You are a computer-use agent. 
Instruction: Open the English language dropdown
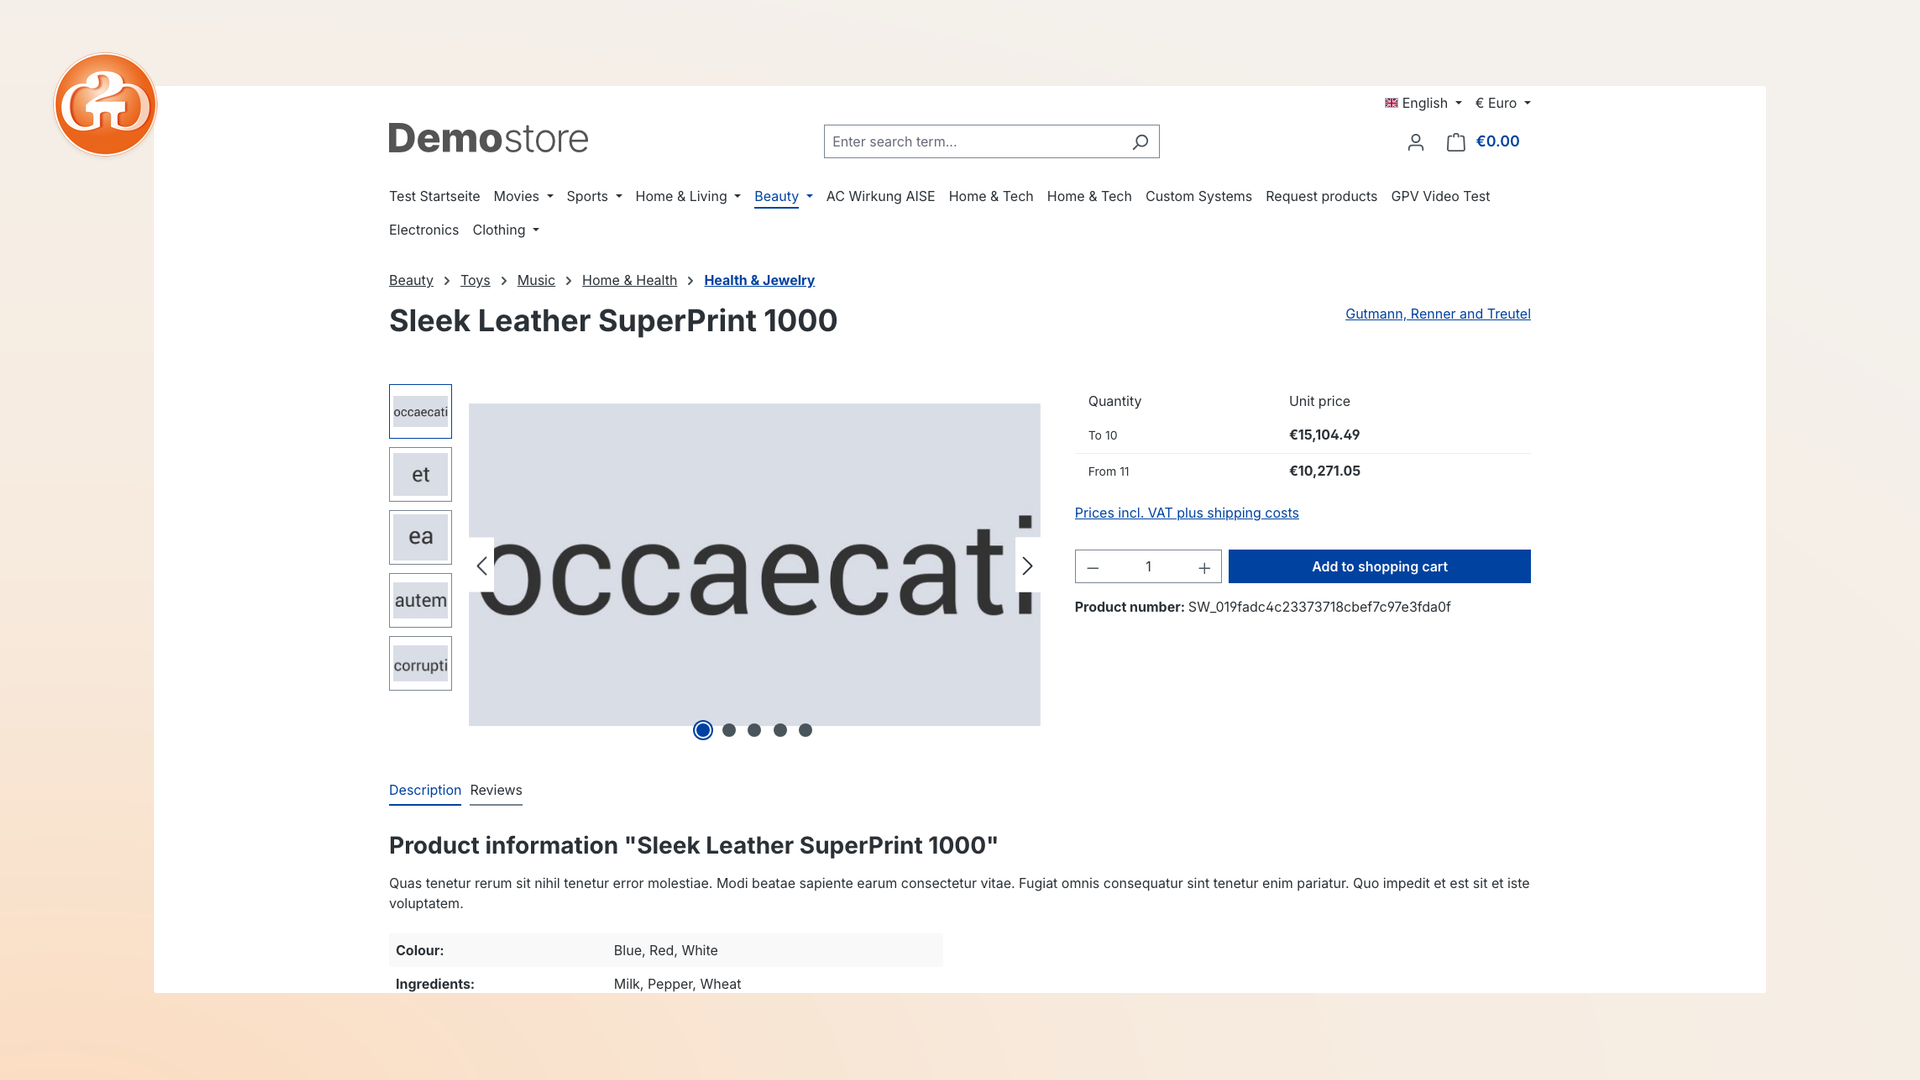(x=1423, y=103)
